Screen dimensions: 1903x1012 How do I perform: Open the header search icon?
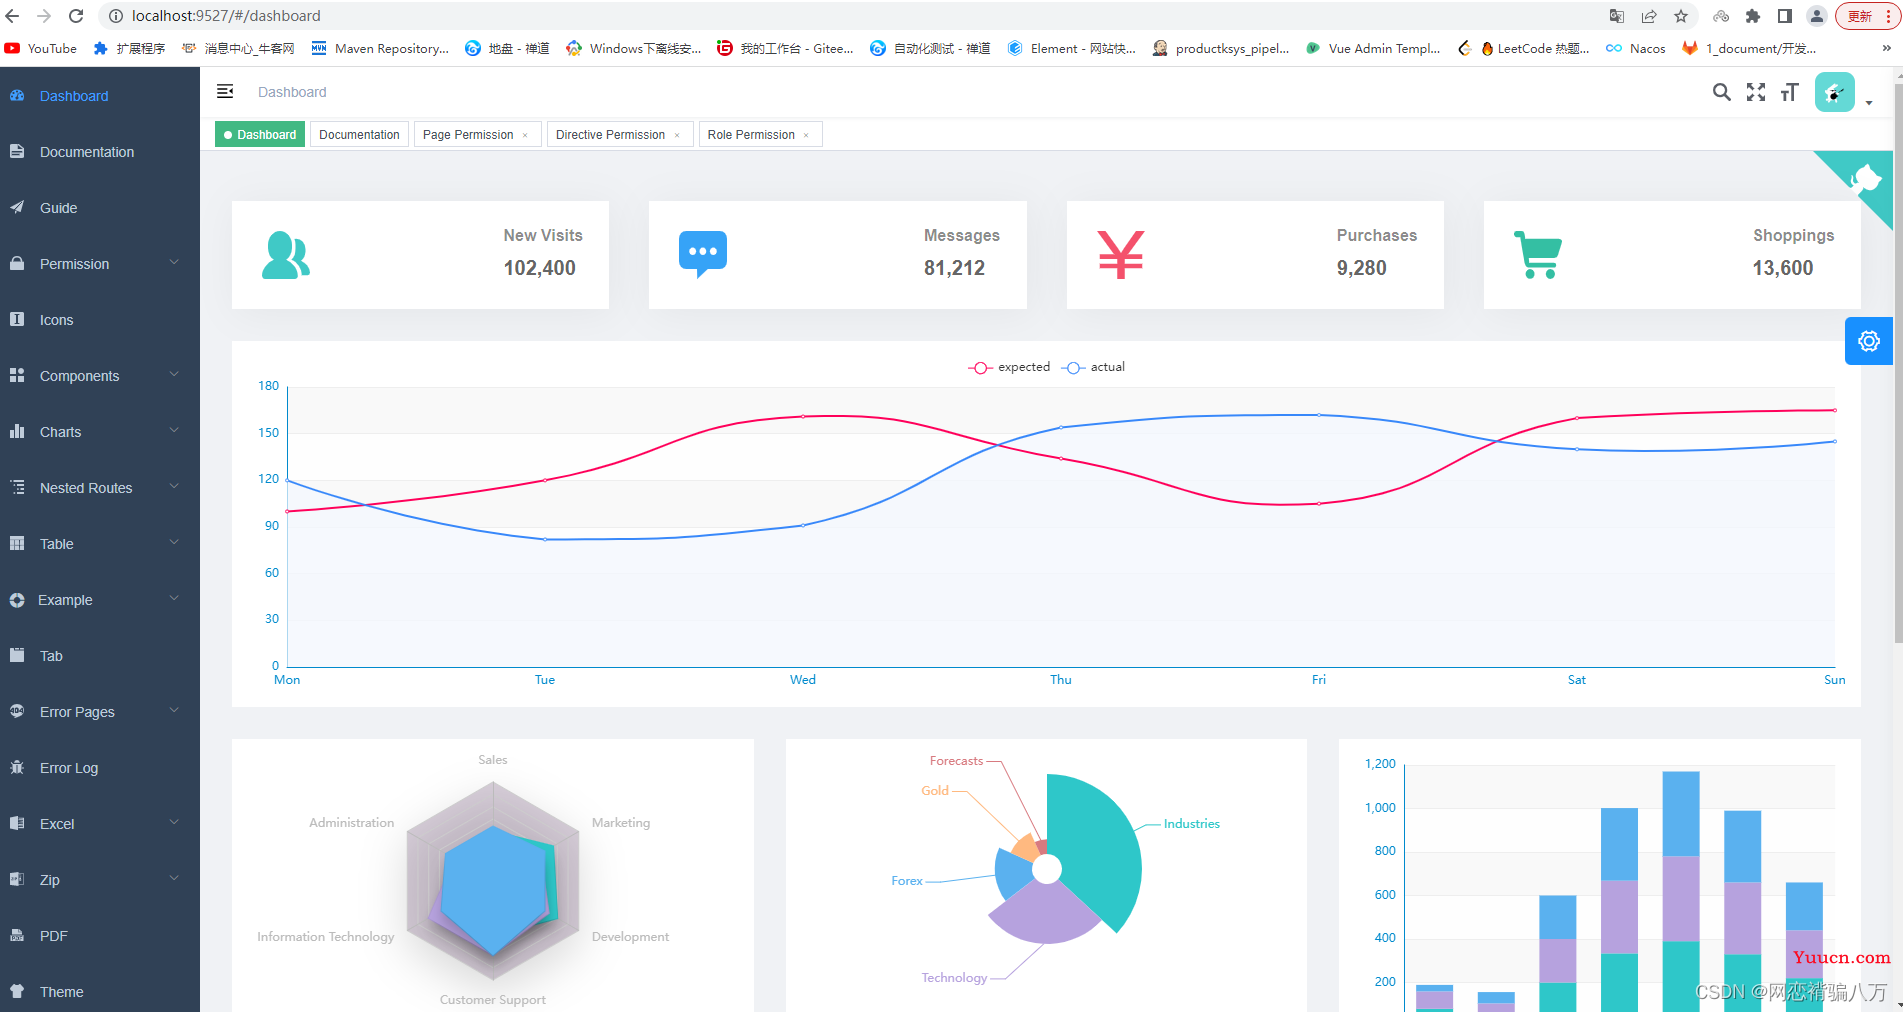tap(1721, 92)
